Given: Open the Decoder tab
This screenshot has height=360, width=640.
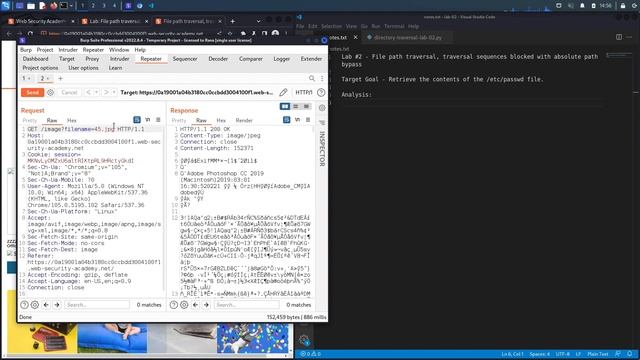Looking at the screenshot, I should [x=218, y=59].
